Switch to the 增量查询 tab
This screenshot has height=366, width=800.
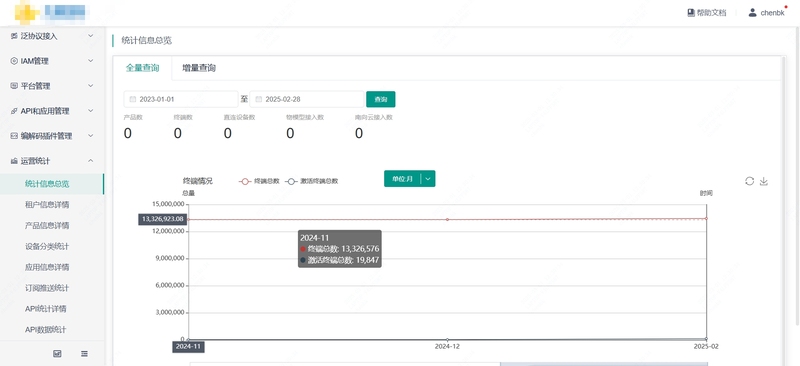(199, 68)
